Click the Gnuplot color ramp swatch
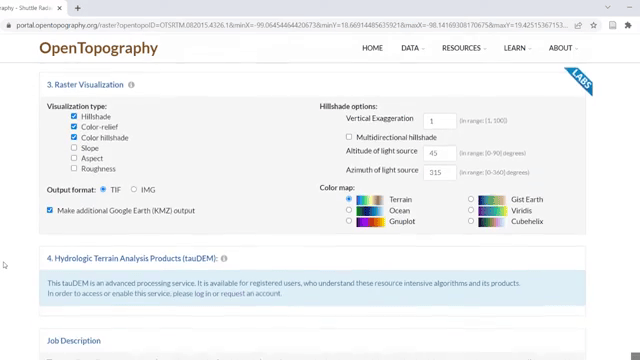The width and height of the screenshot is (640, 360). click(x=370, y=222)
